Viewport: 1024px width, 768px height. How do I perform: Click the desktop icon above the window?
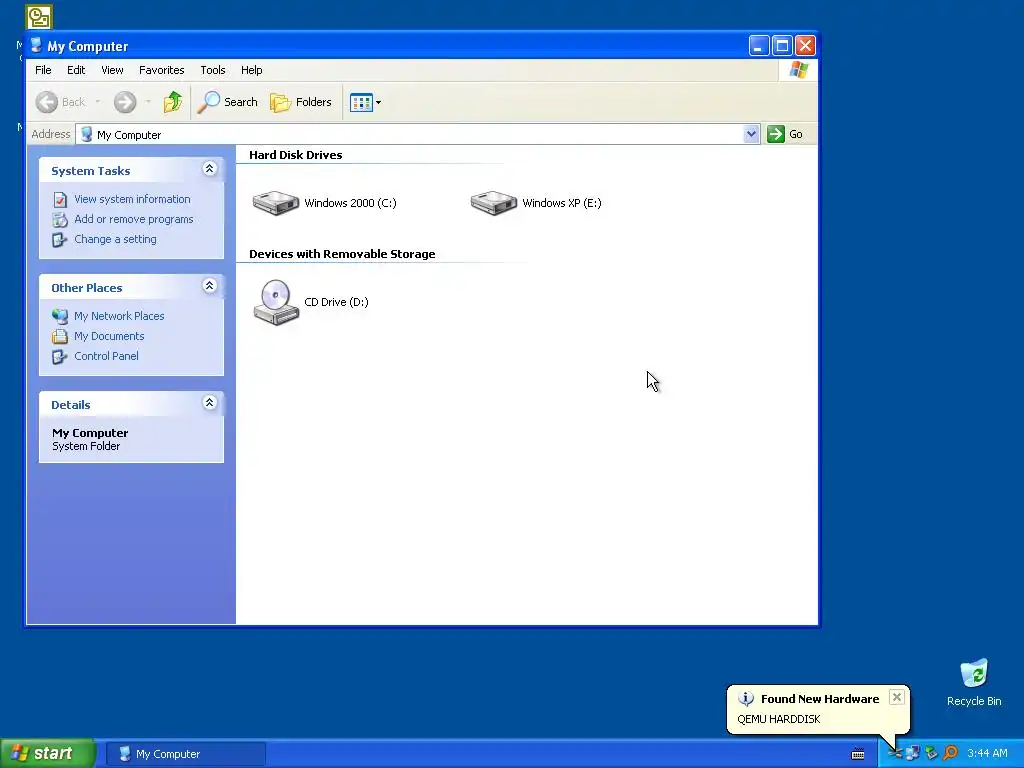39,17
